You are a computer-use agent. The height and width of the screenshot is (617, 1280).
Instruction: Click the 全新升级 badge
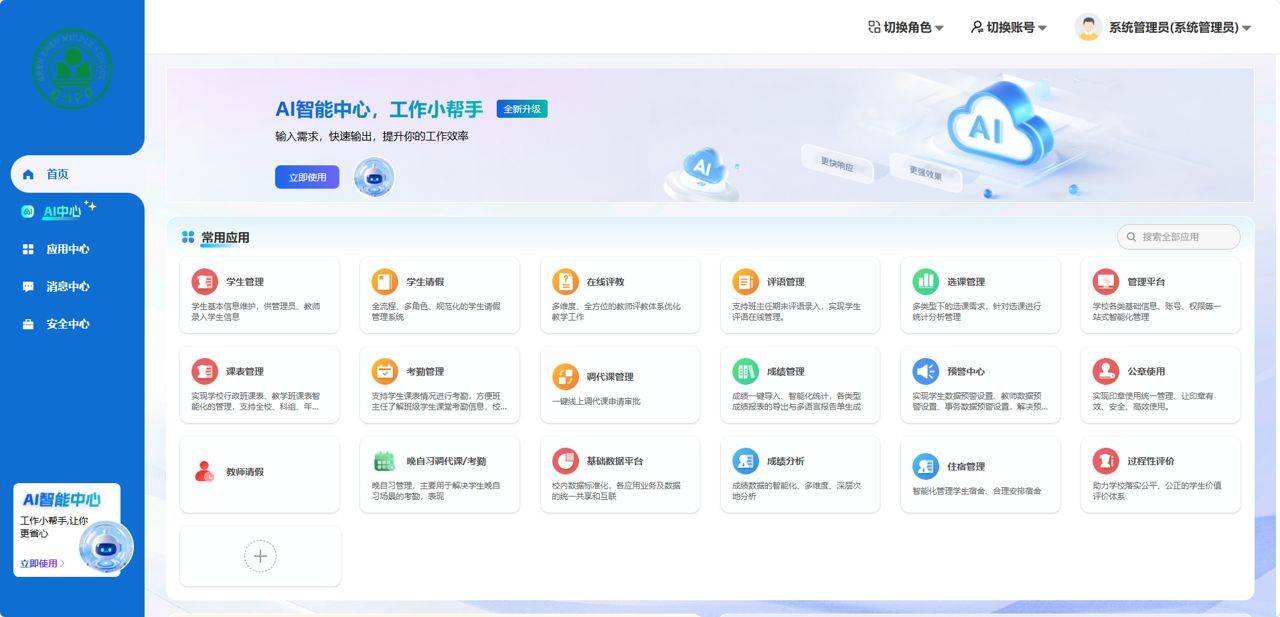pyautogui.click(x=522, y=109)
